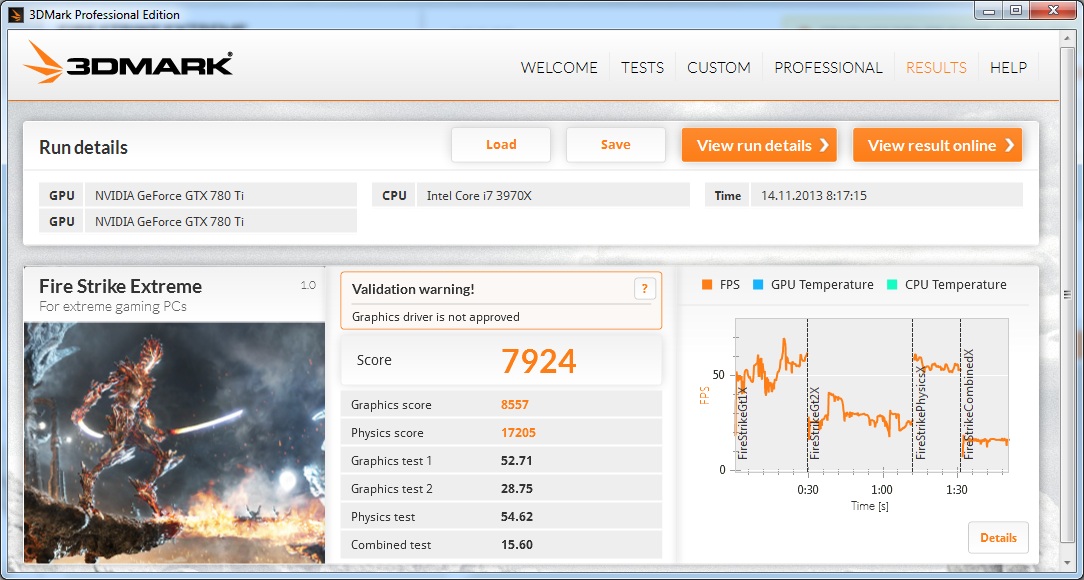This screenshot has width=1084, height=580.
Task: Click the 'Graphics driver is not approved' message
Action: coord(436,317)
